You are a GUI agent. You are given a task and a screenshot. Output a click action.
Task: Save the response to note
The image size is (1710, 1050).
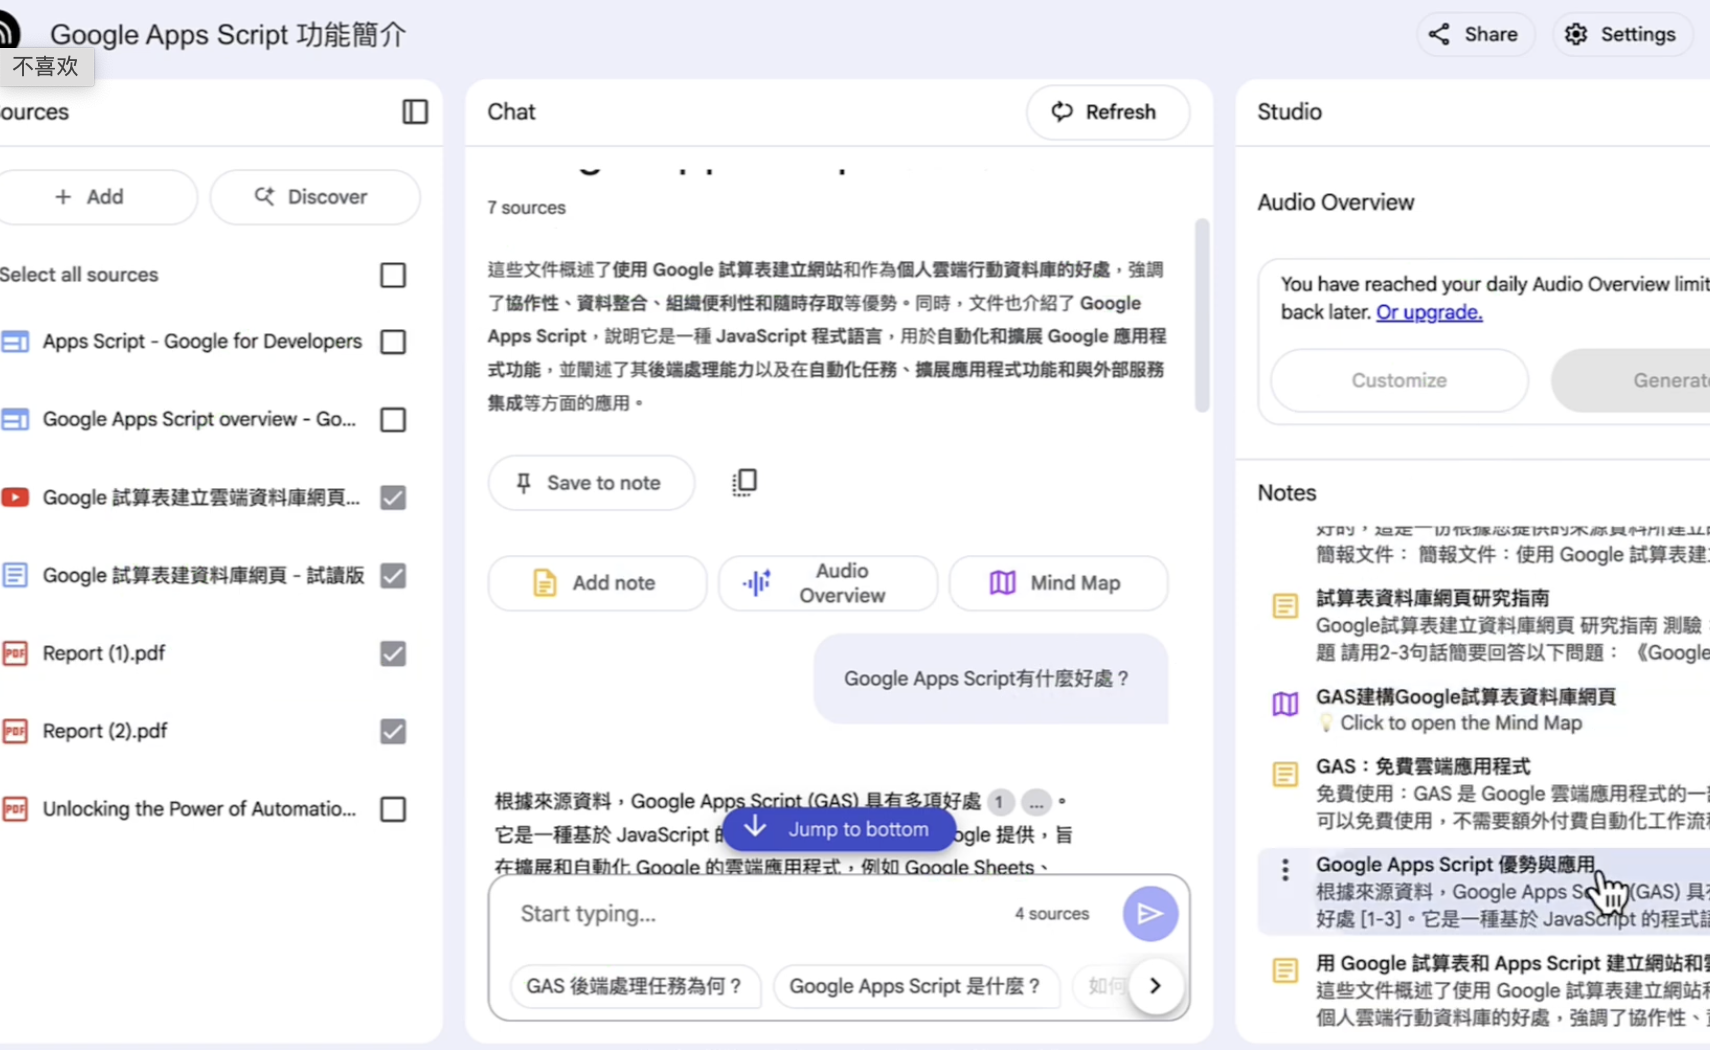point(591,483)
